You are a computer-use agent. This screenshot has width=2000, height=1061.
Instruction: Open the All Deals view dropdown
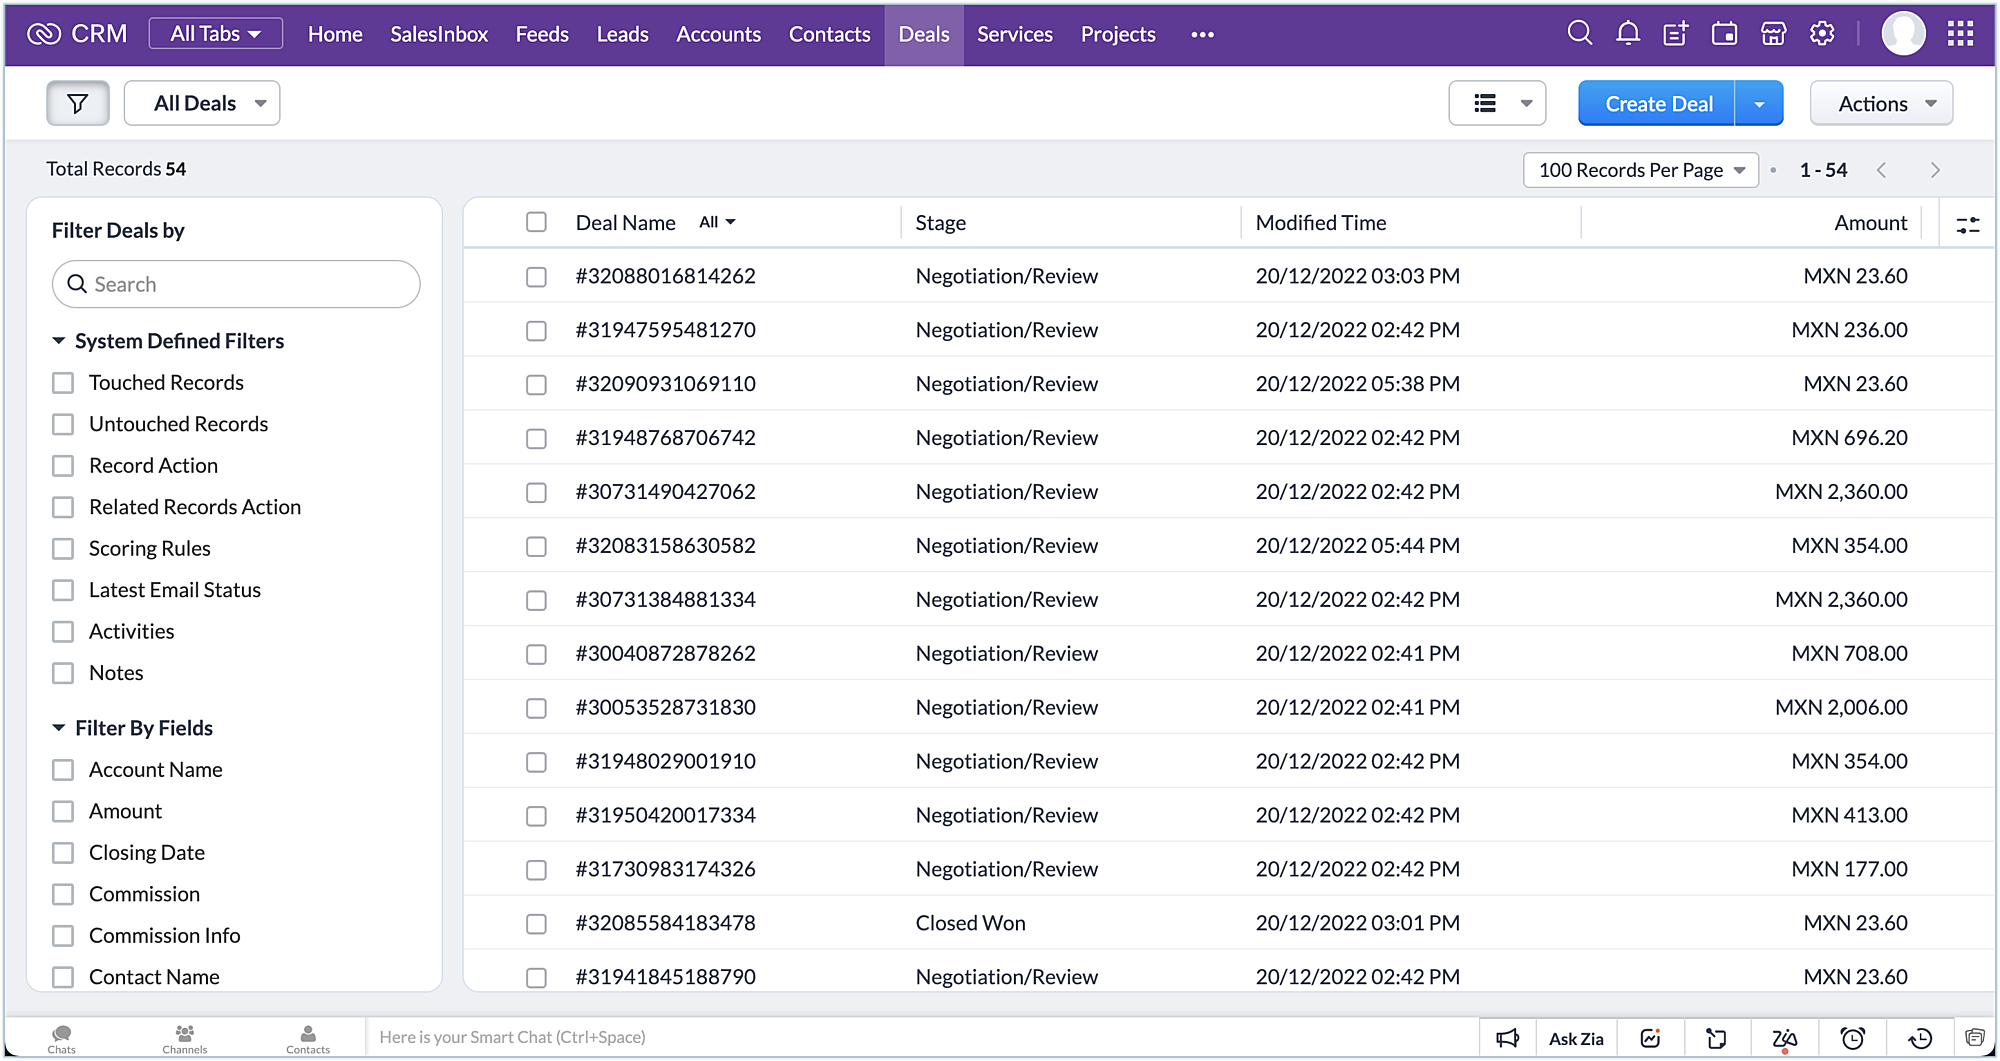click(202, 103)
